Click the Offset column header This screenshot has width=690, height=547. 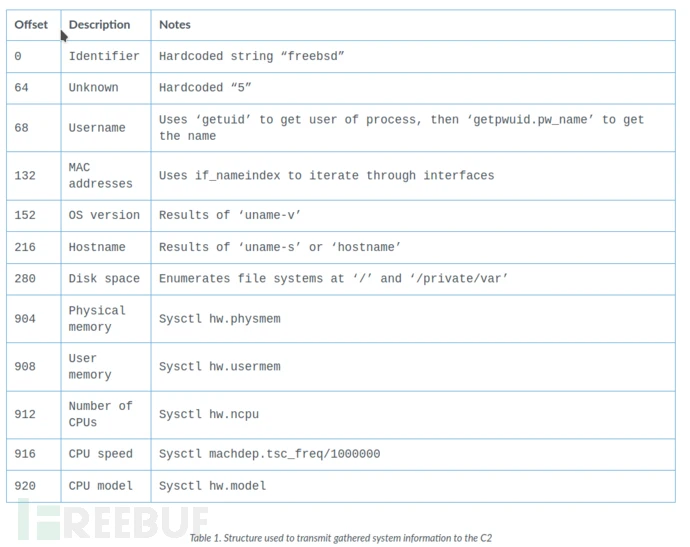tap(31, 25)
